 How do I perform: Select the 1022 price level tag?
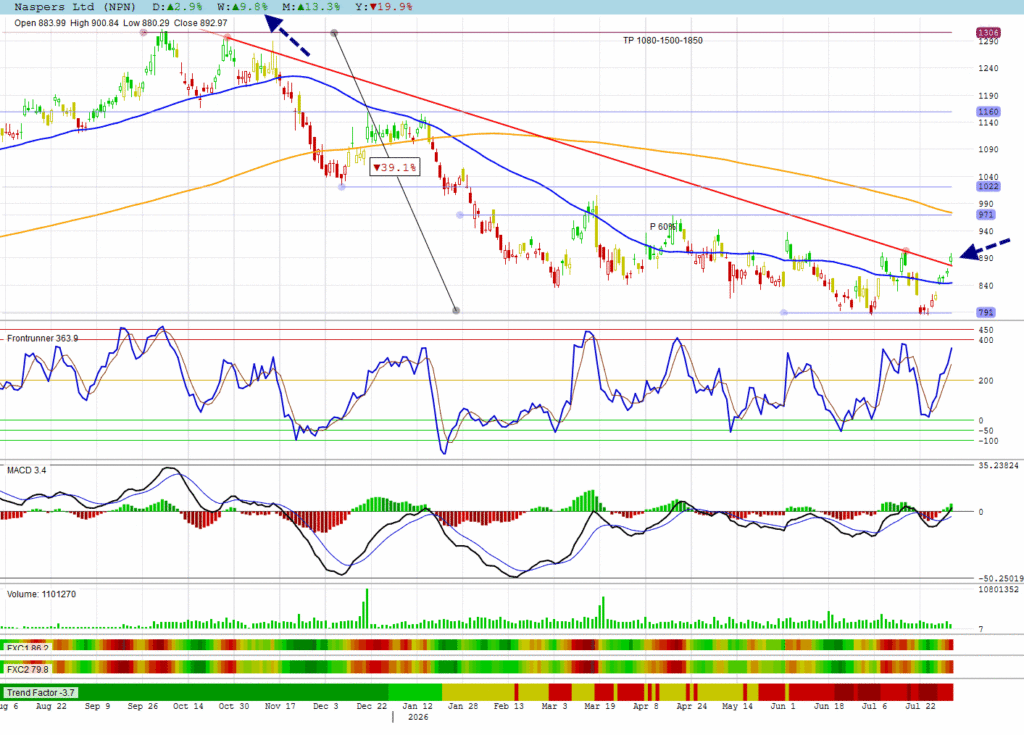click(x=987, y=186)
